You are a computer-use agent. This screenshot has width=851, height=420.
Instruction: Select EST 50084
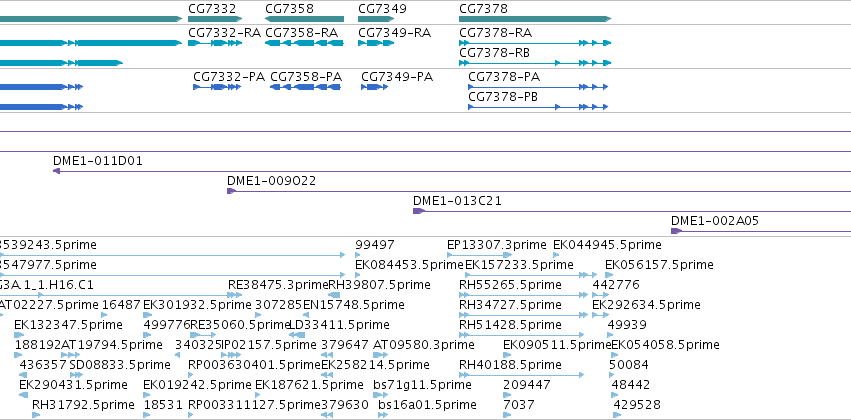(629, 365)
